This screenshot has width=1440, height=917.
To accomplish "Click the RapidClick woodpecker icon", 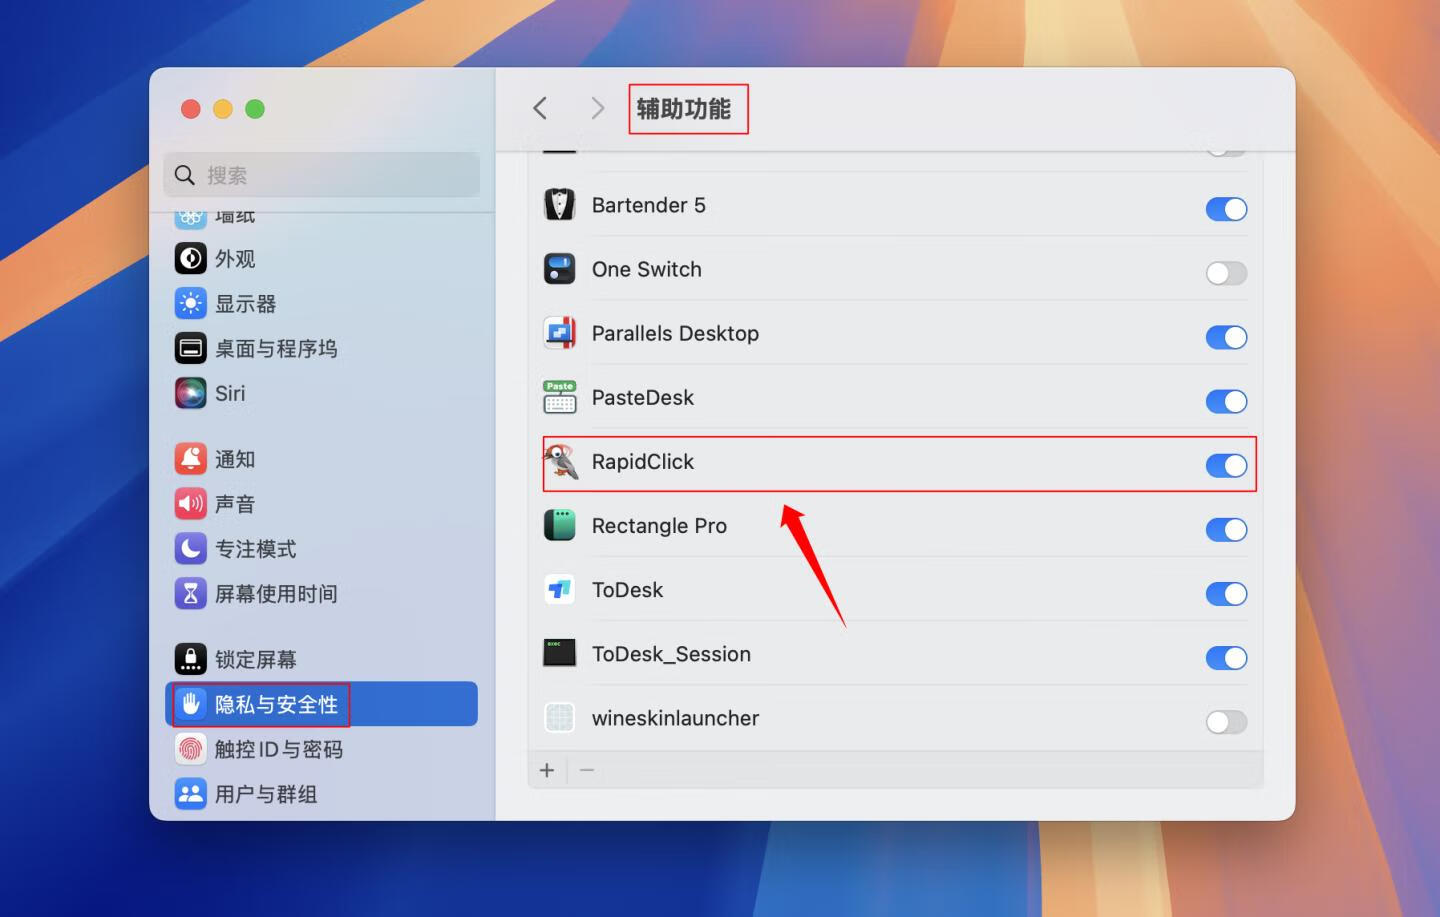I will click(559, 461).
